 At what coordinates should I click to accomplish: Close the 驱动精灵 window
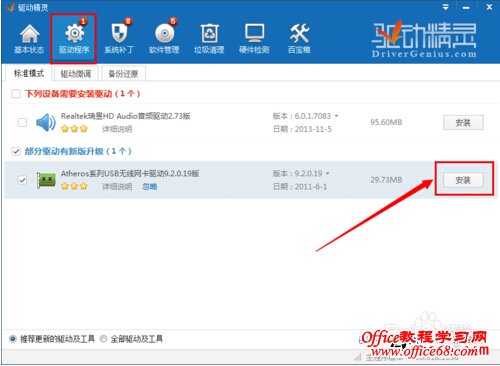[x=489, y=7]
